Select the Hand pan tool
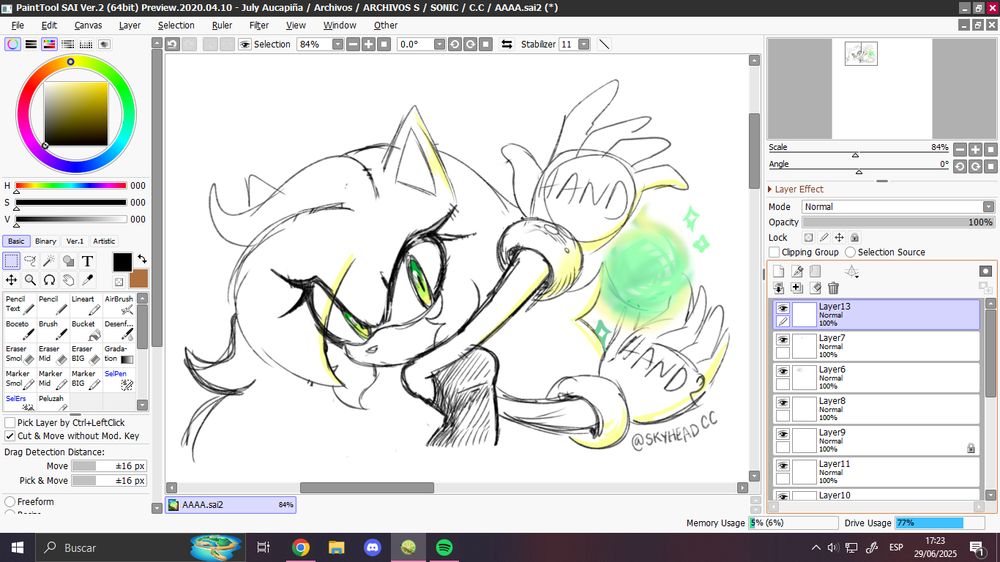This screenshot has width=1000, height=562. click(x=68, y=280)
